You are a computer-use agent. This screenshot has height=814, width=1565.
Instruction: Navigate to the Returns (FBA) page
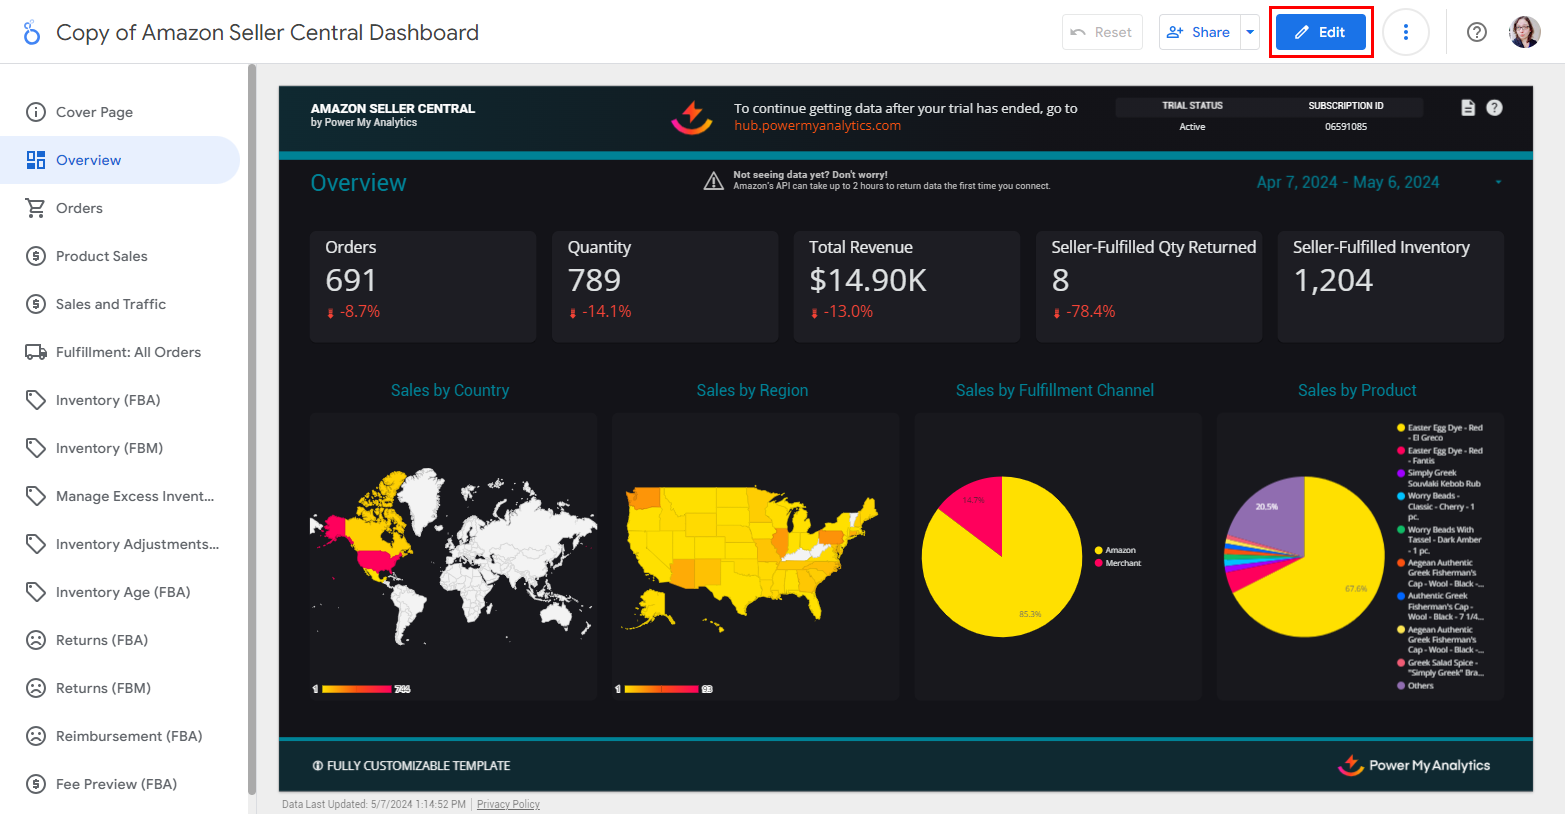101,640
